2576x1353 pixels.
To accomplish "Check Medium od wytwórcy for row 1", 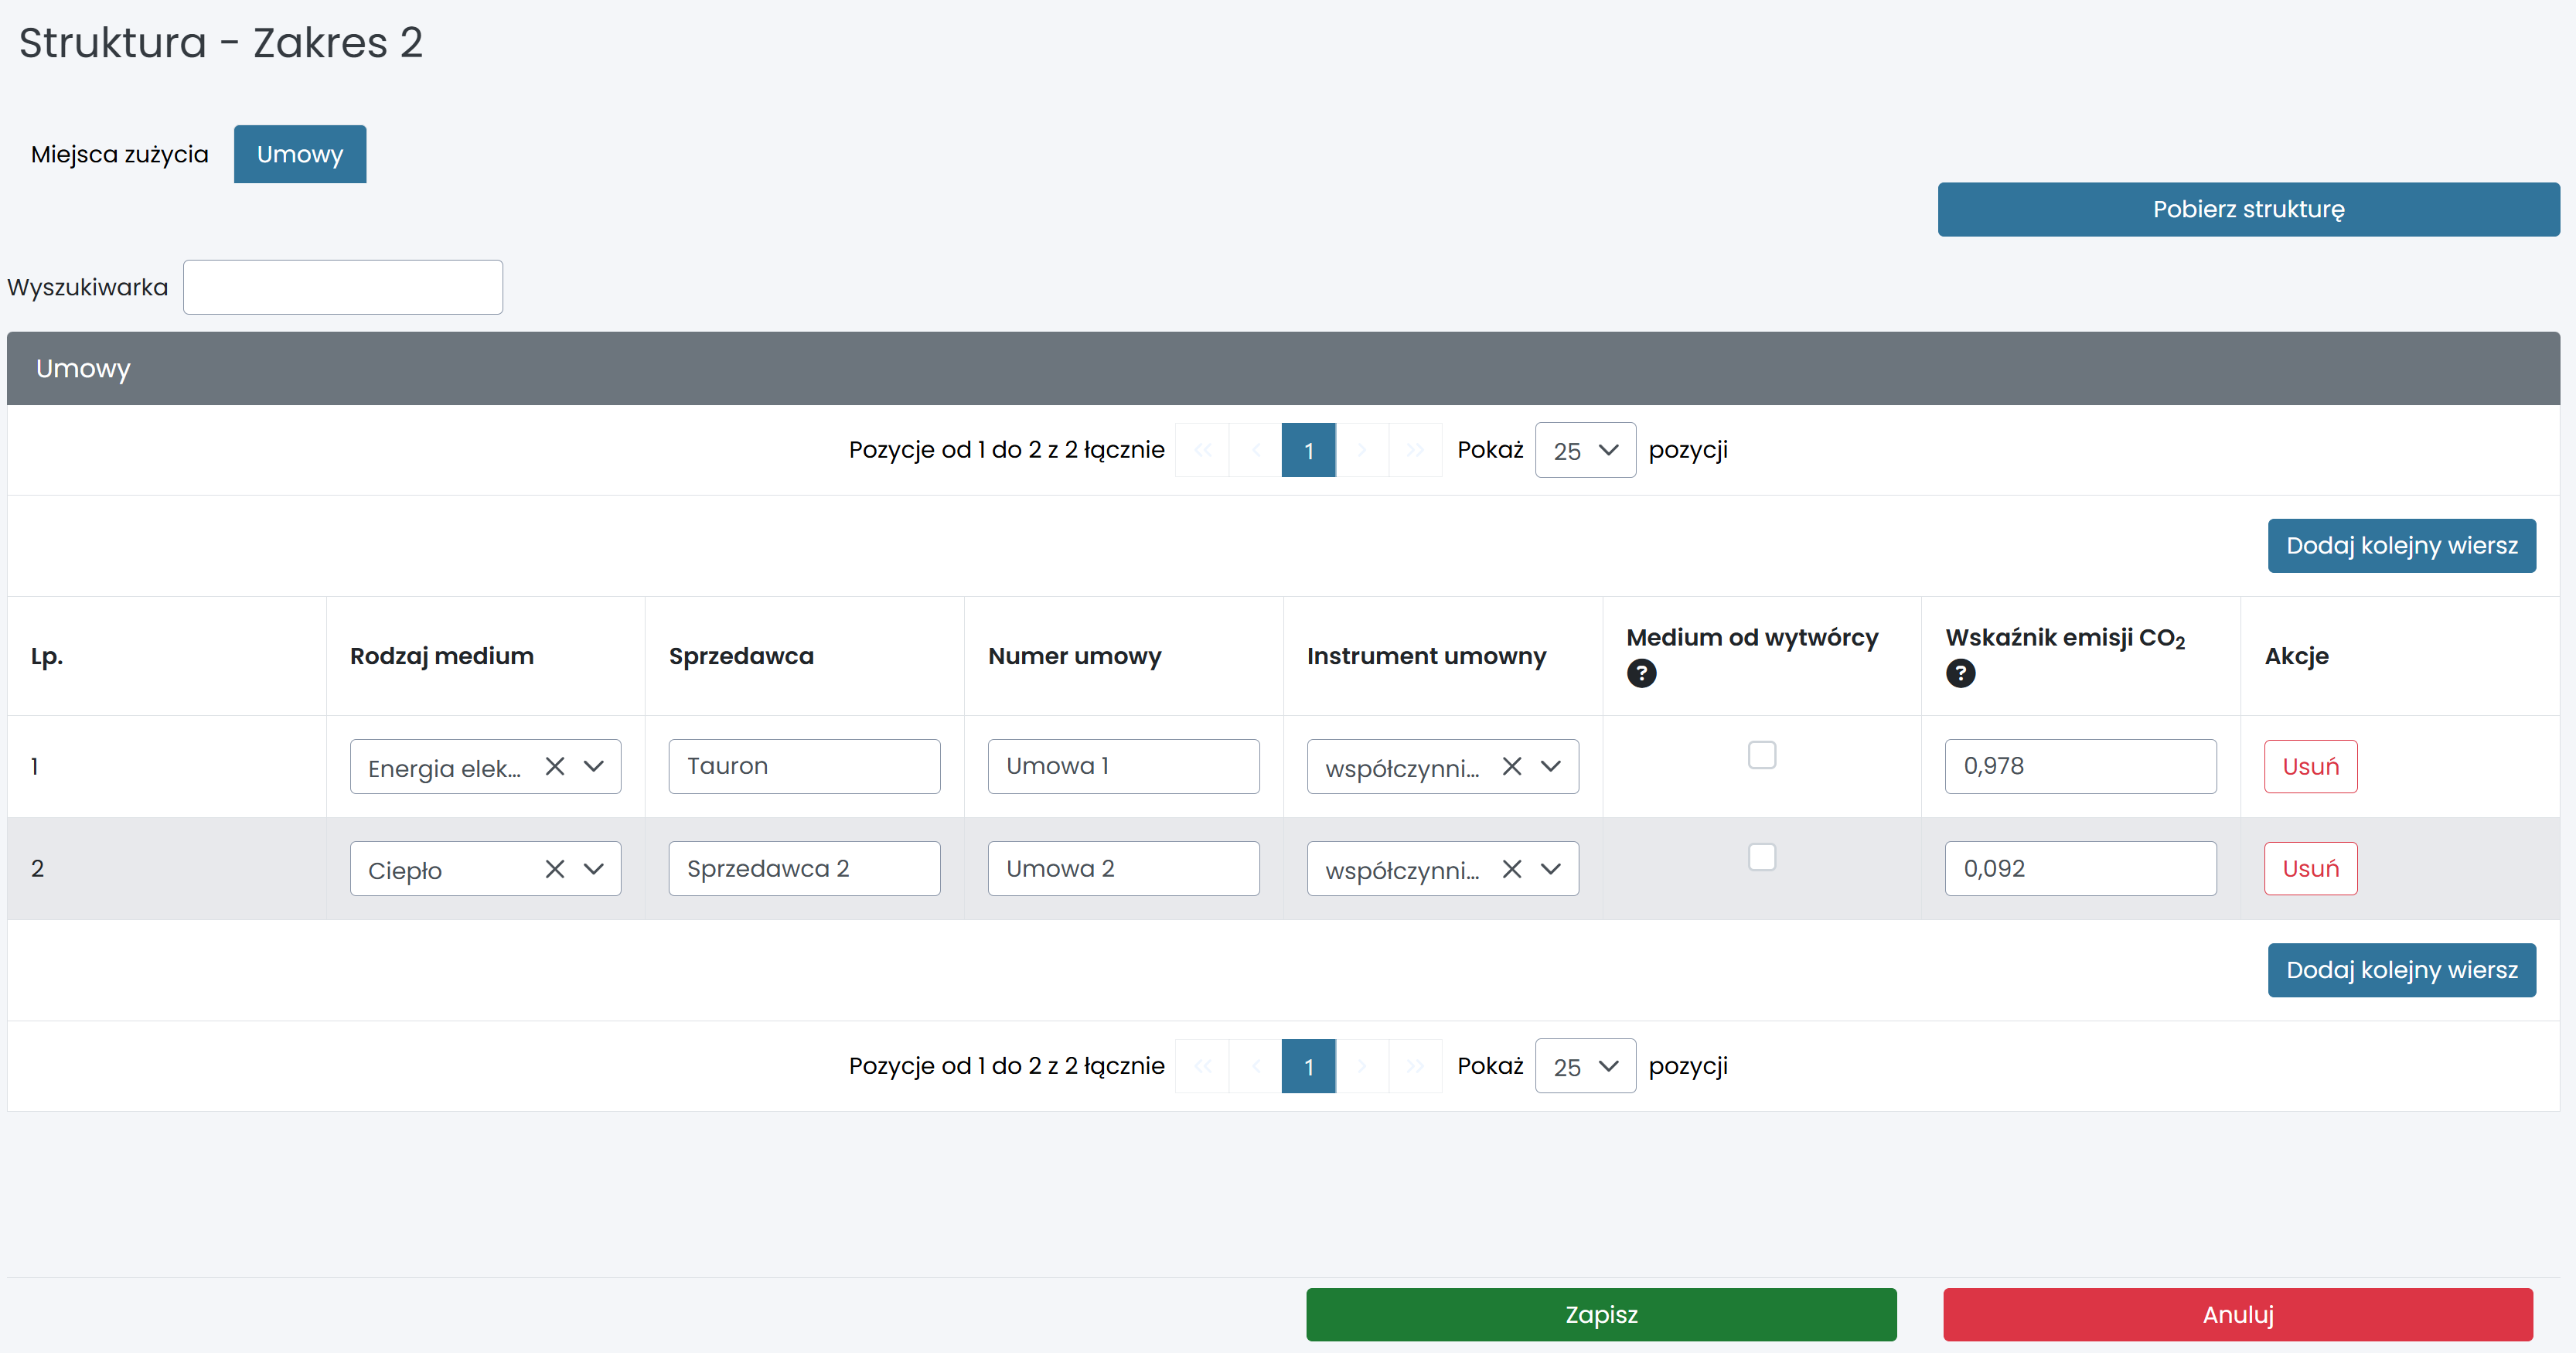I will click(x=1761, y=755).
